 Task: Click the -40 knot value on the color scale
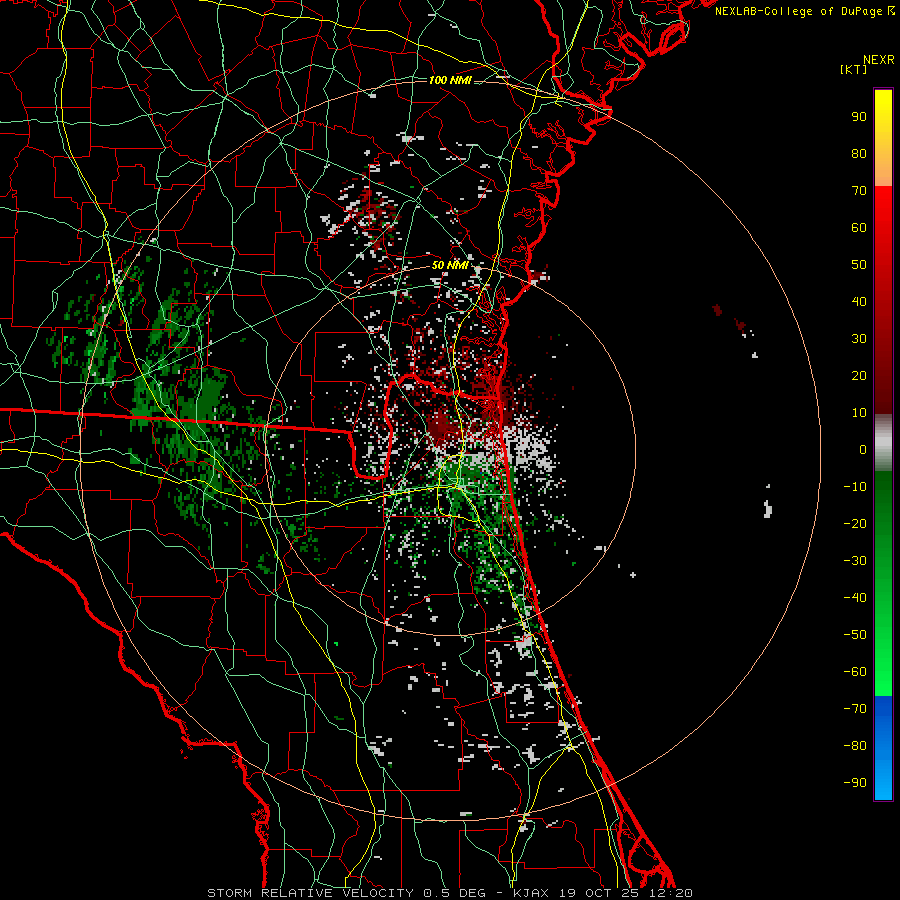click(855, 598)
